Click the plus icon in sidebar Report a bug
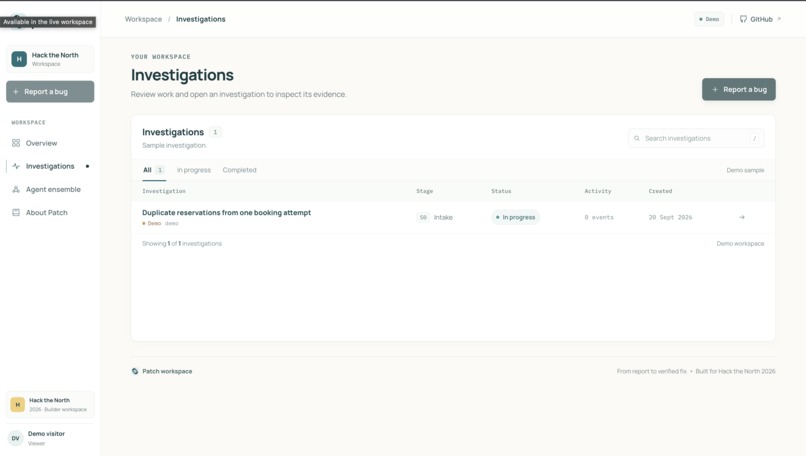806x456 pixels. click(x=15, y=92)
